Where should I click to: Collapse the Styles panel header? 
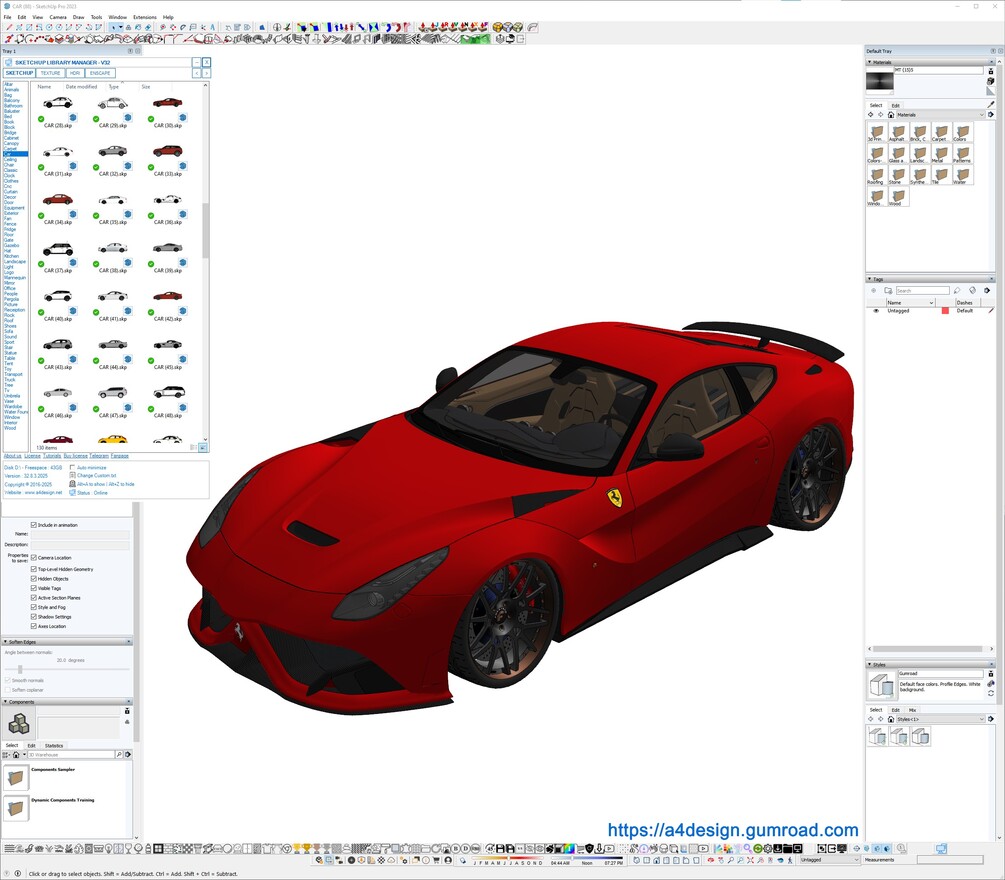coord(930,665)
